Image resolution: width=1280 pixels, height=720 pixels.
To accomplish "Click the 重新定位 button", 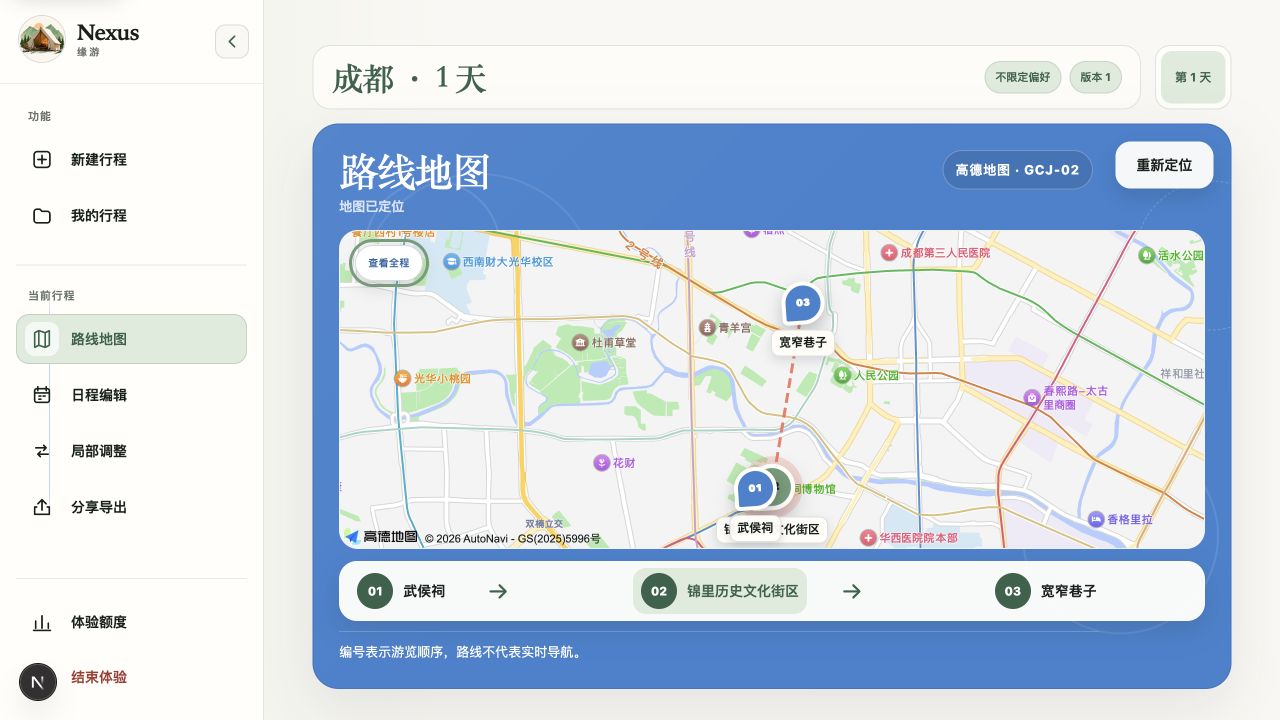I will point(1164,165).
